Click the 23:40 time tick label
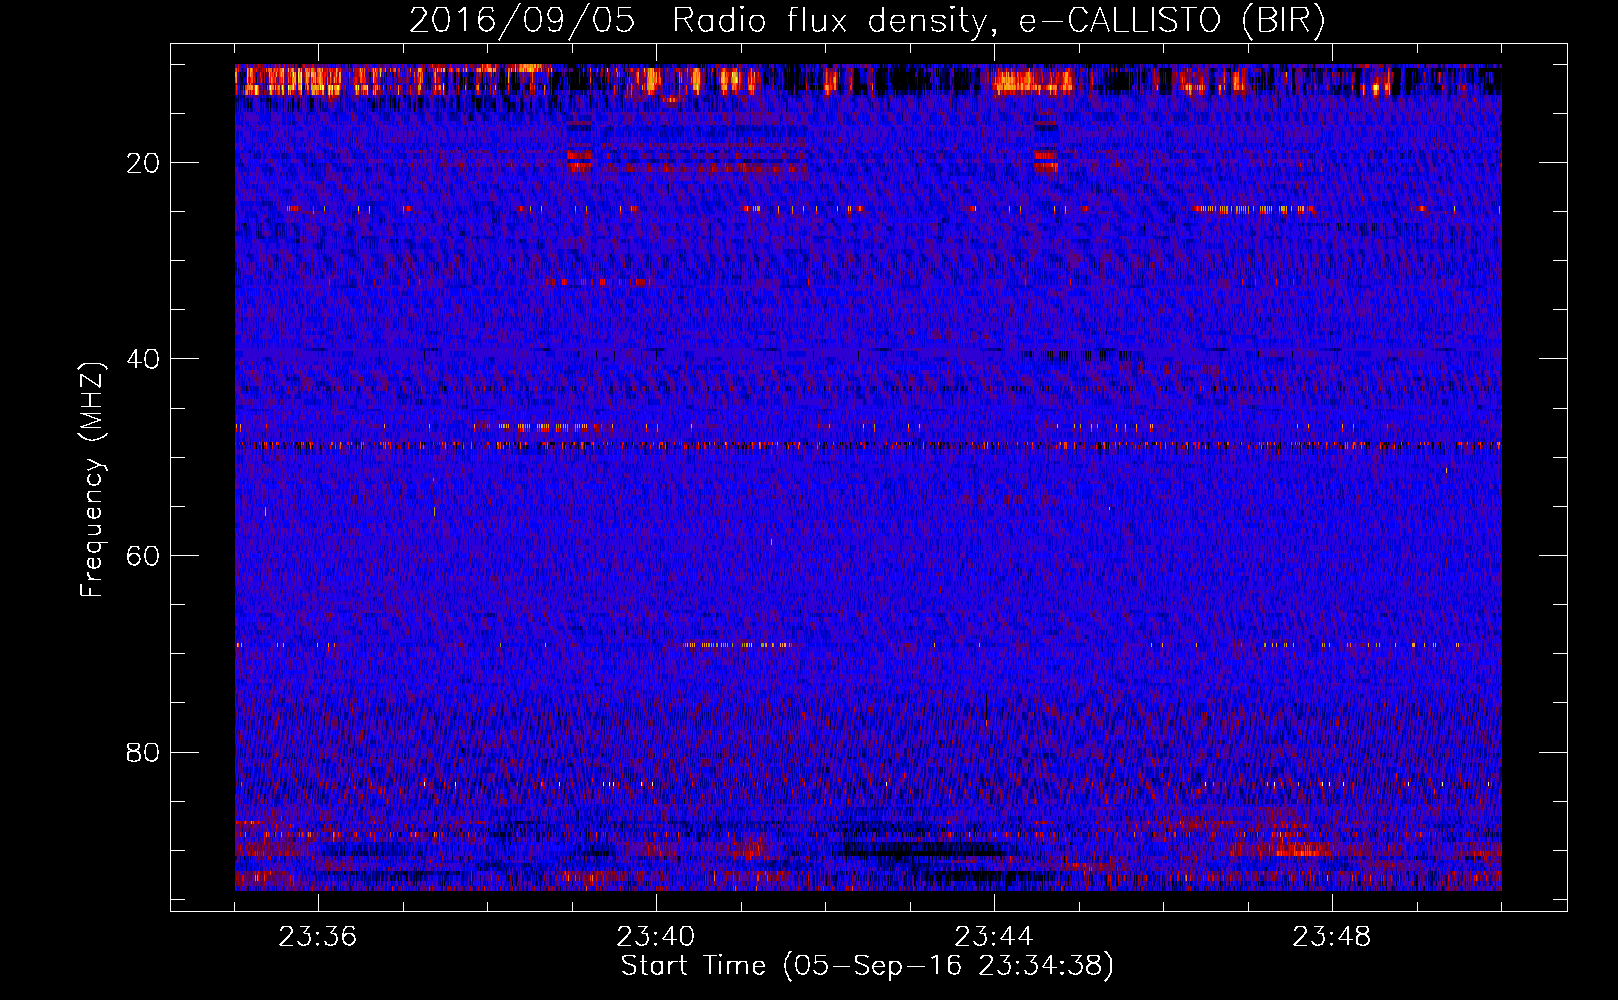The height and width of the screenshot is (1000, 1618). click(x=656, y=937)
